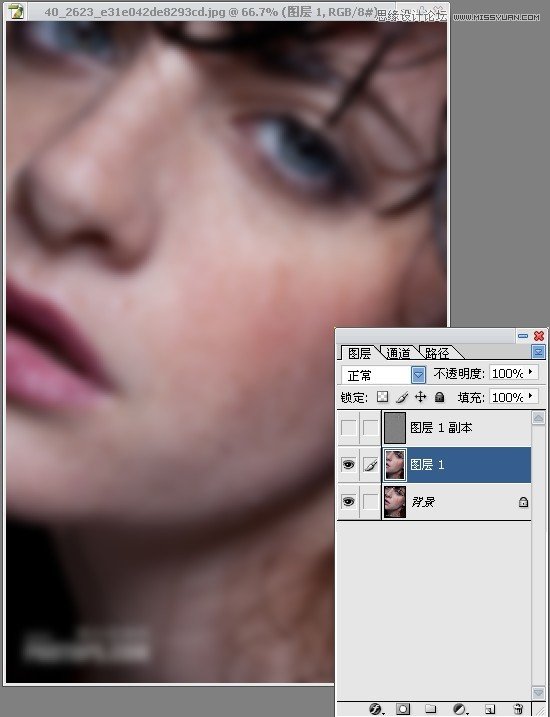Image resolution: width=550 pixels, height=717 pixels.
Task: Switch to the 路径 tab
Action: [437, 353]
